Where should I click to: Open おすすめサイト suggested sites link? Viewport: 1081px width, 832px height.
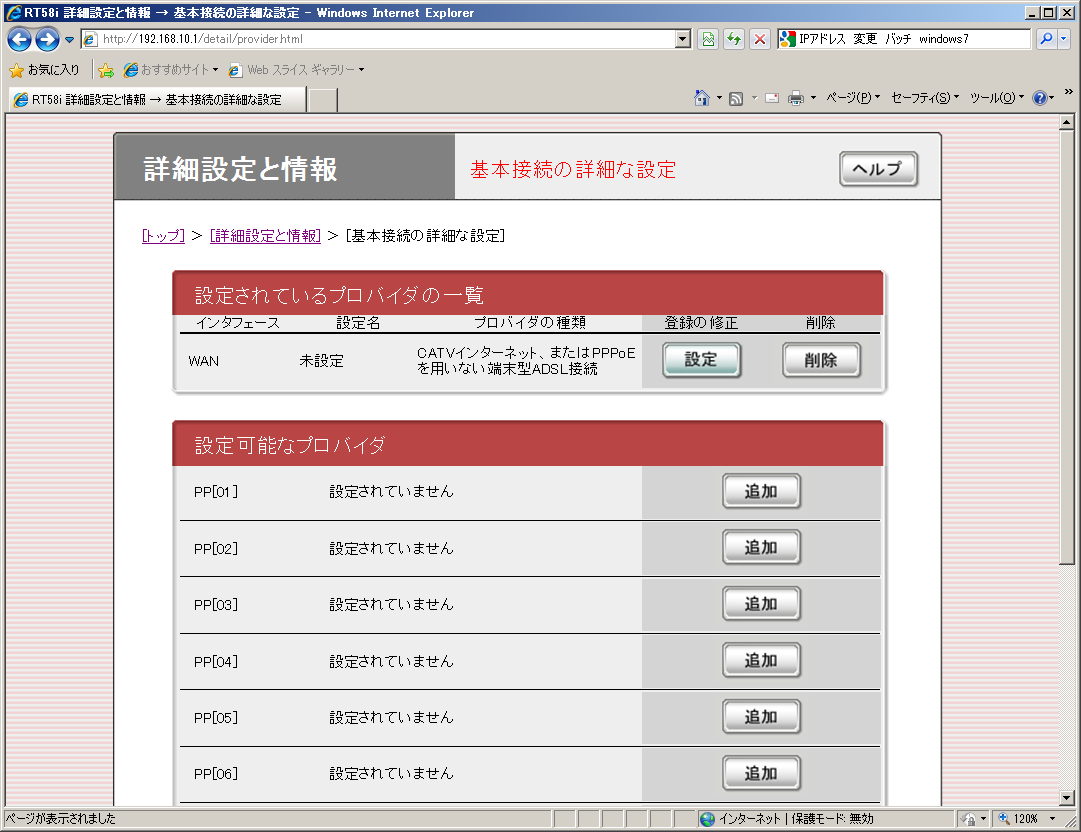(171, 70)
